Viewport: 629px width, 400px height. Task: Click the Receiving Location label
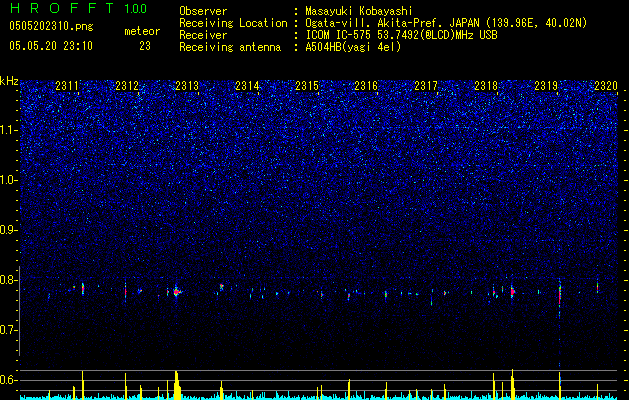233,23
